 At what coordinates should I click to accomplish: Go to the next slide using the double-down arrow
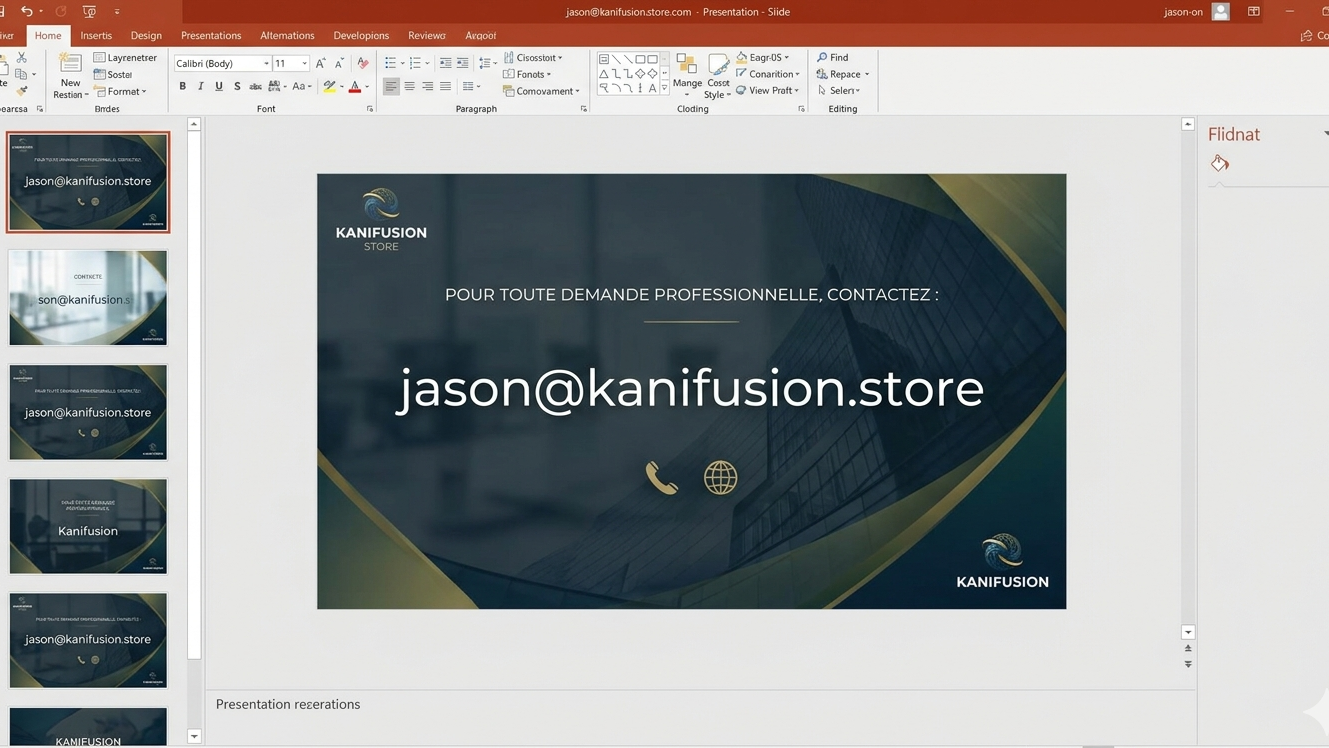click(x=1188, y=664)
